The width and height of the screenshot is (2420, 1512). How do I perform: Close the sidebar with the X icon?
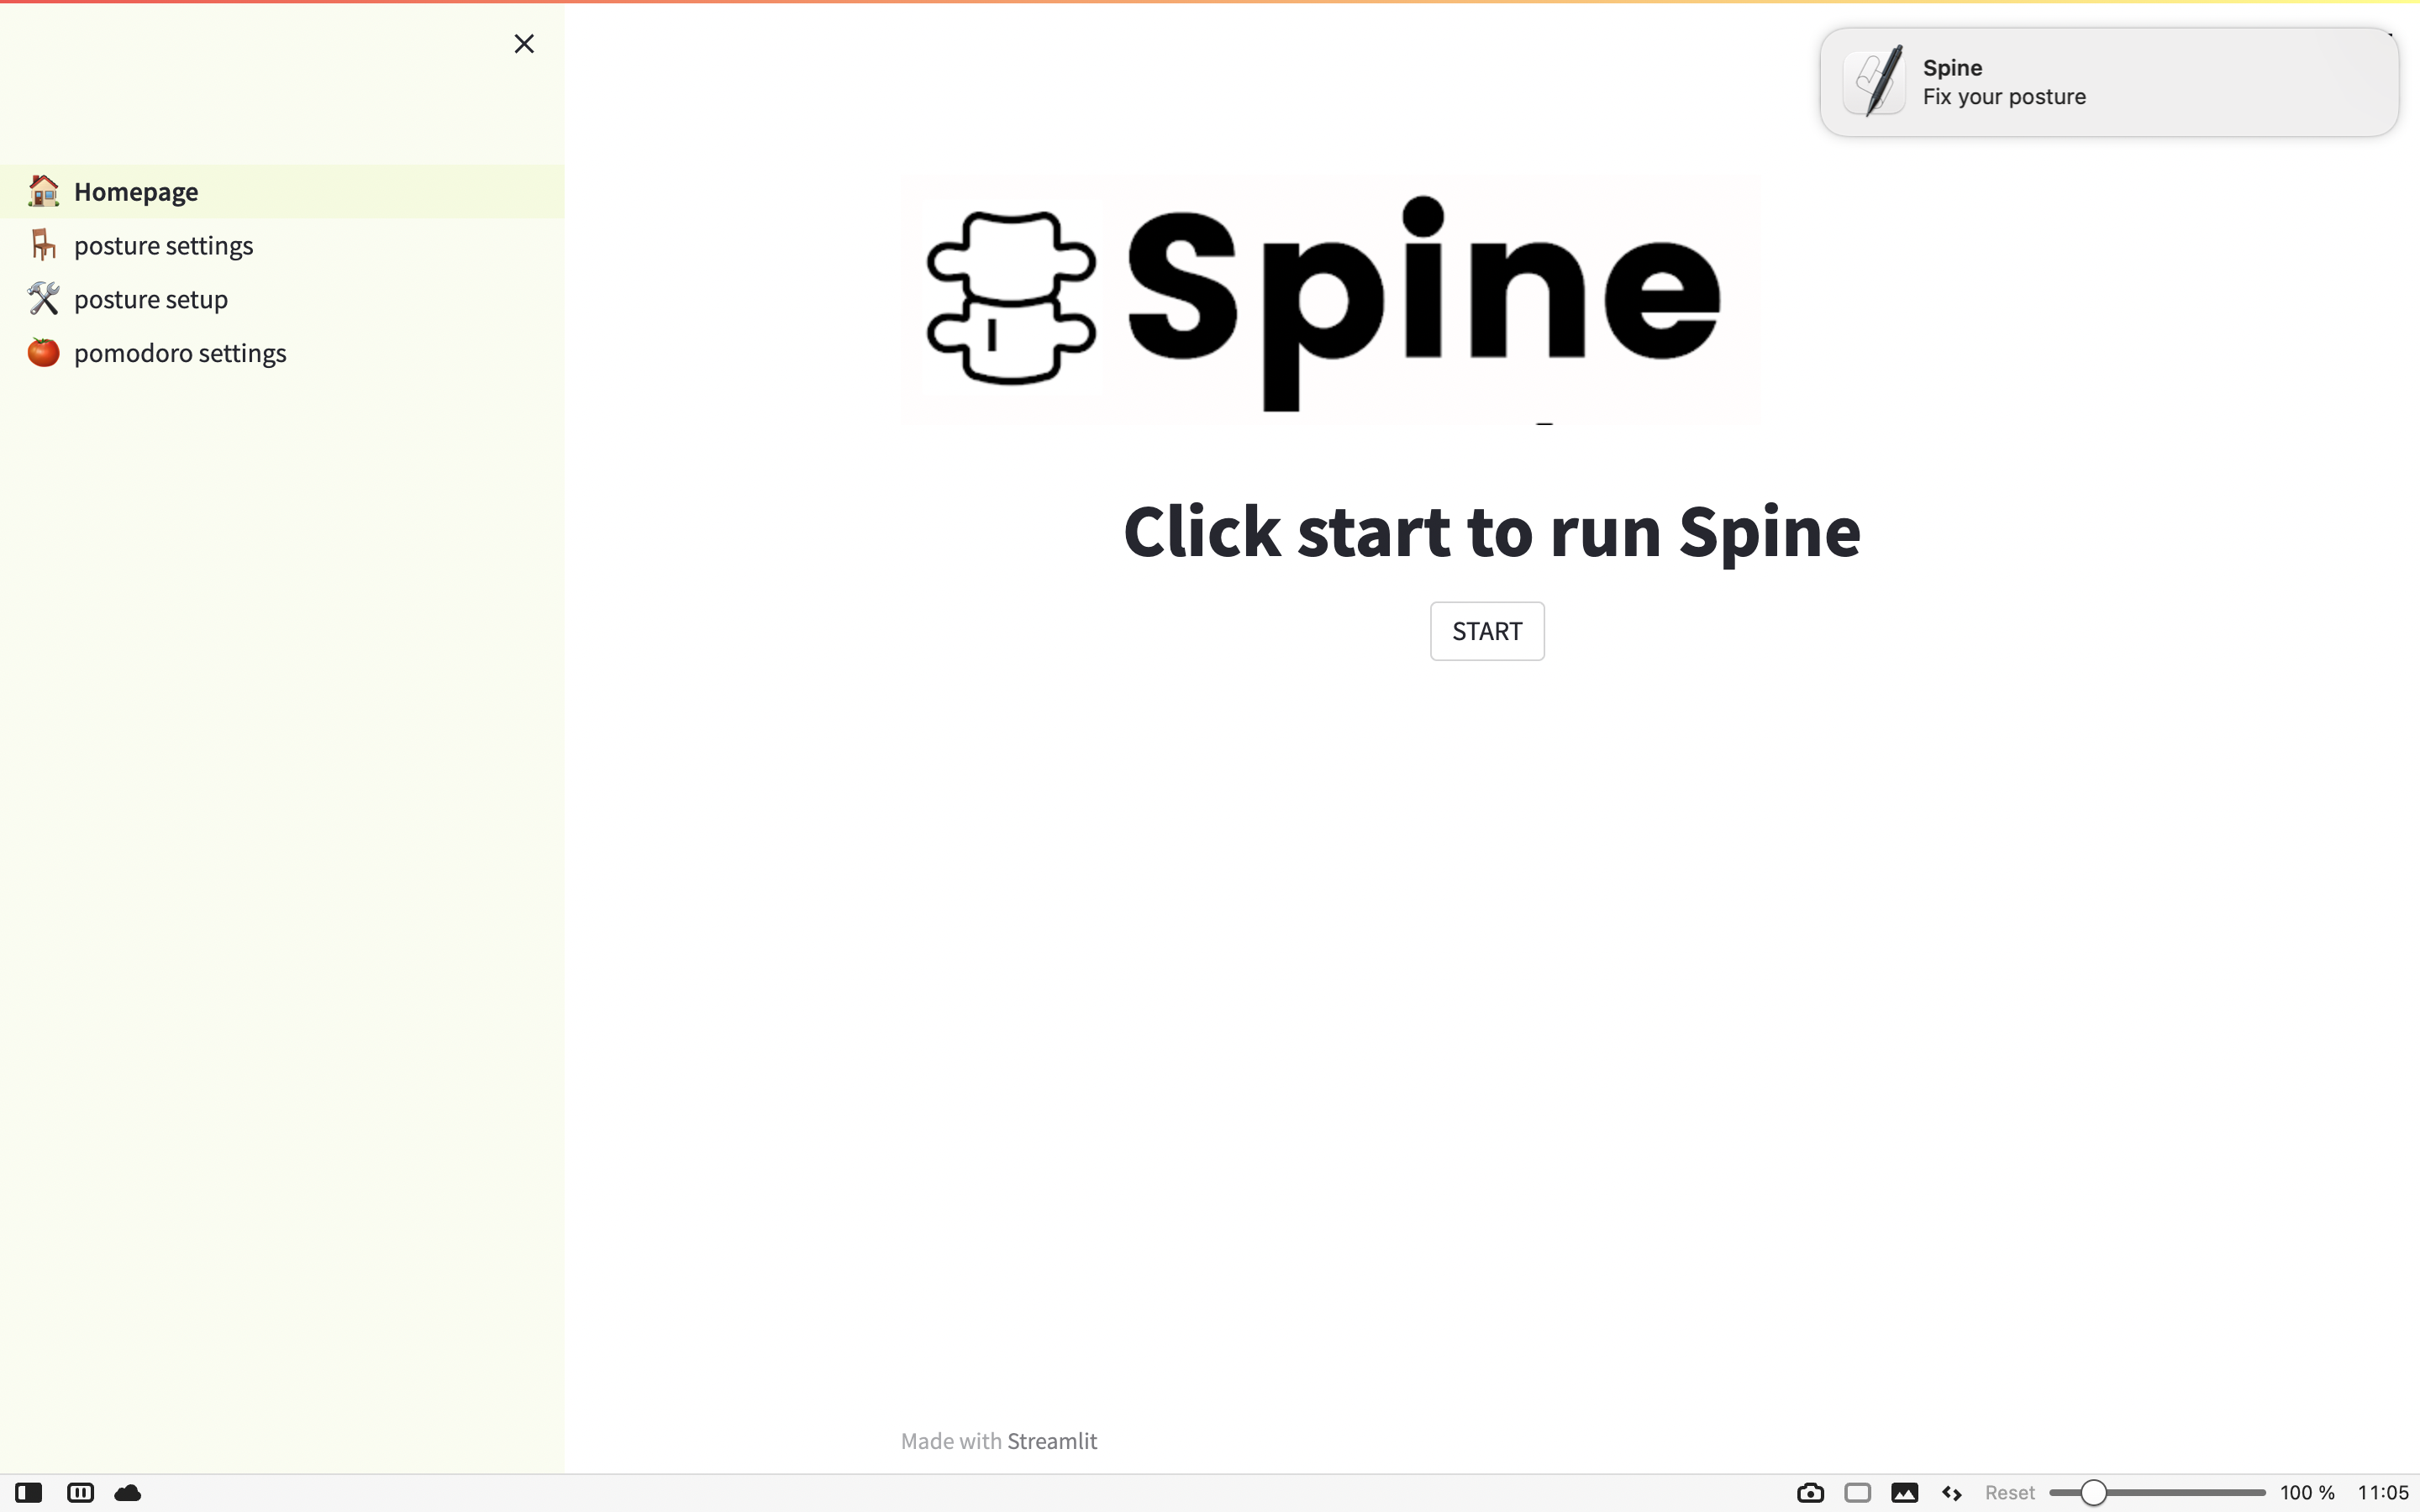[524, 44]
